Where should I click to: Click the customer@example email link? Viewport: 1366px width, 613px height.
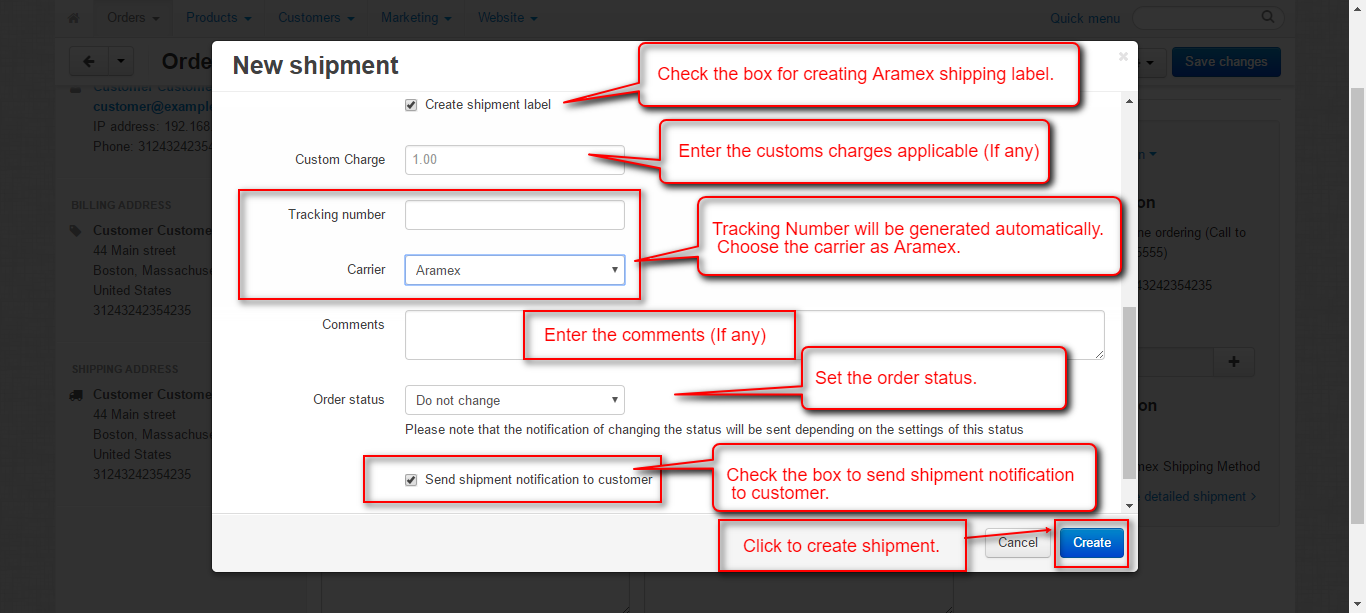tap(152, 106)
